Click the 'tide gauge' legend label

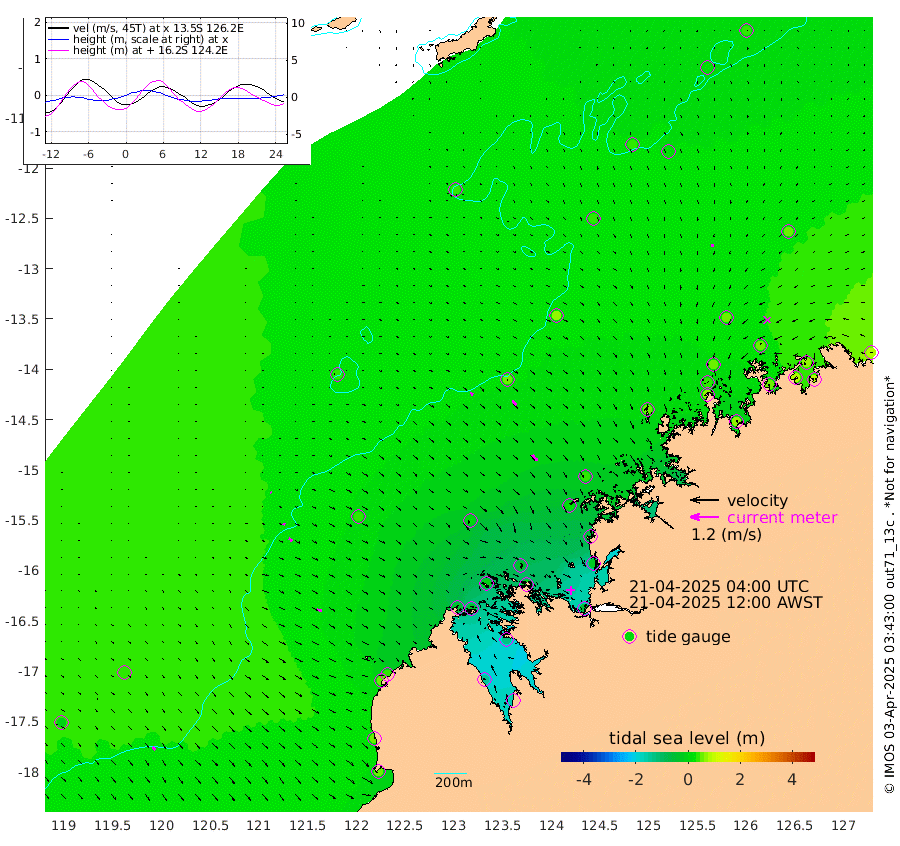pyautogui.click(x=688, y=637)
